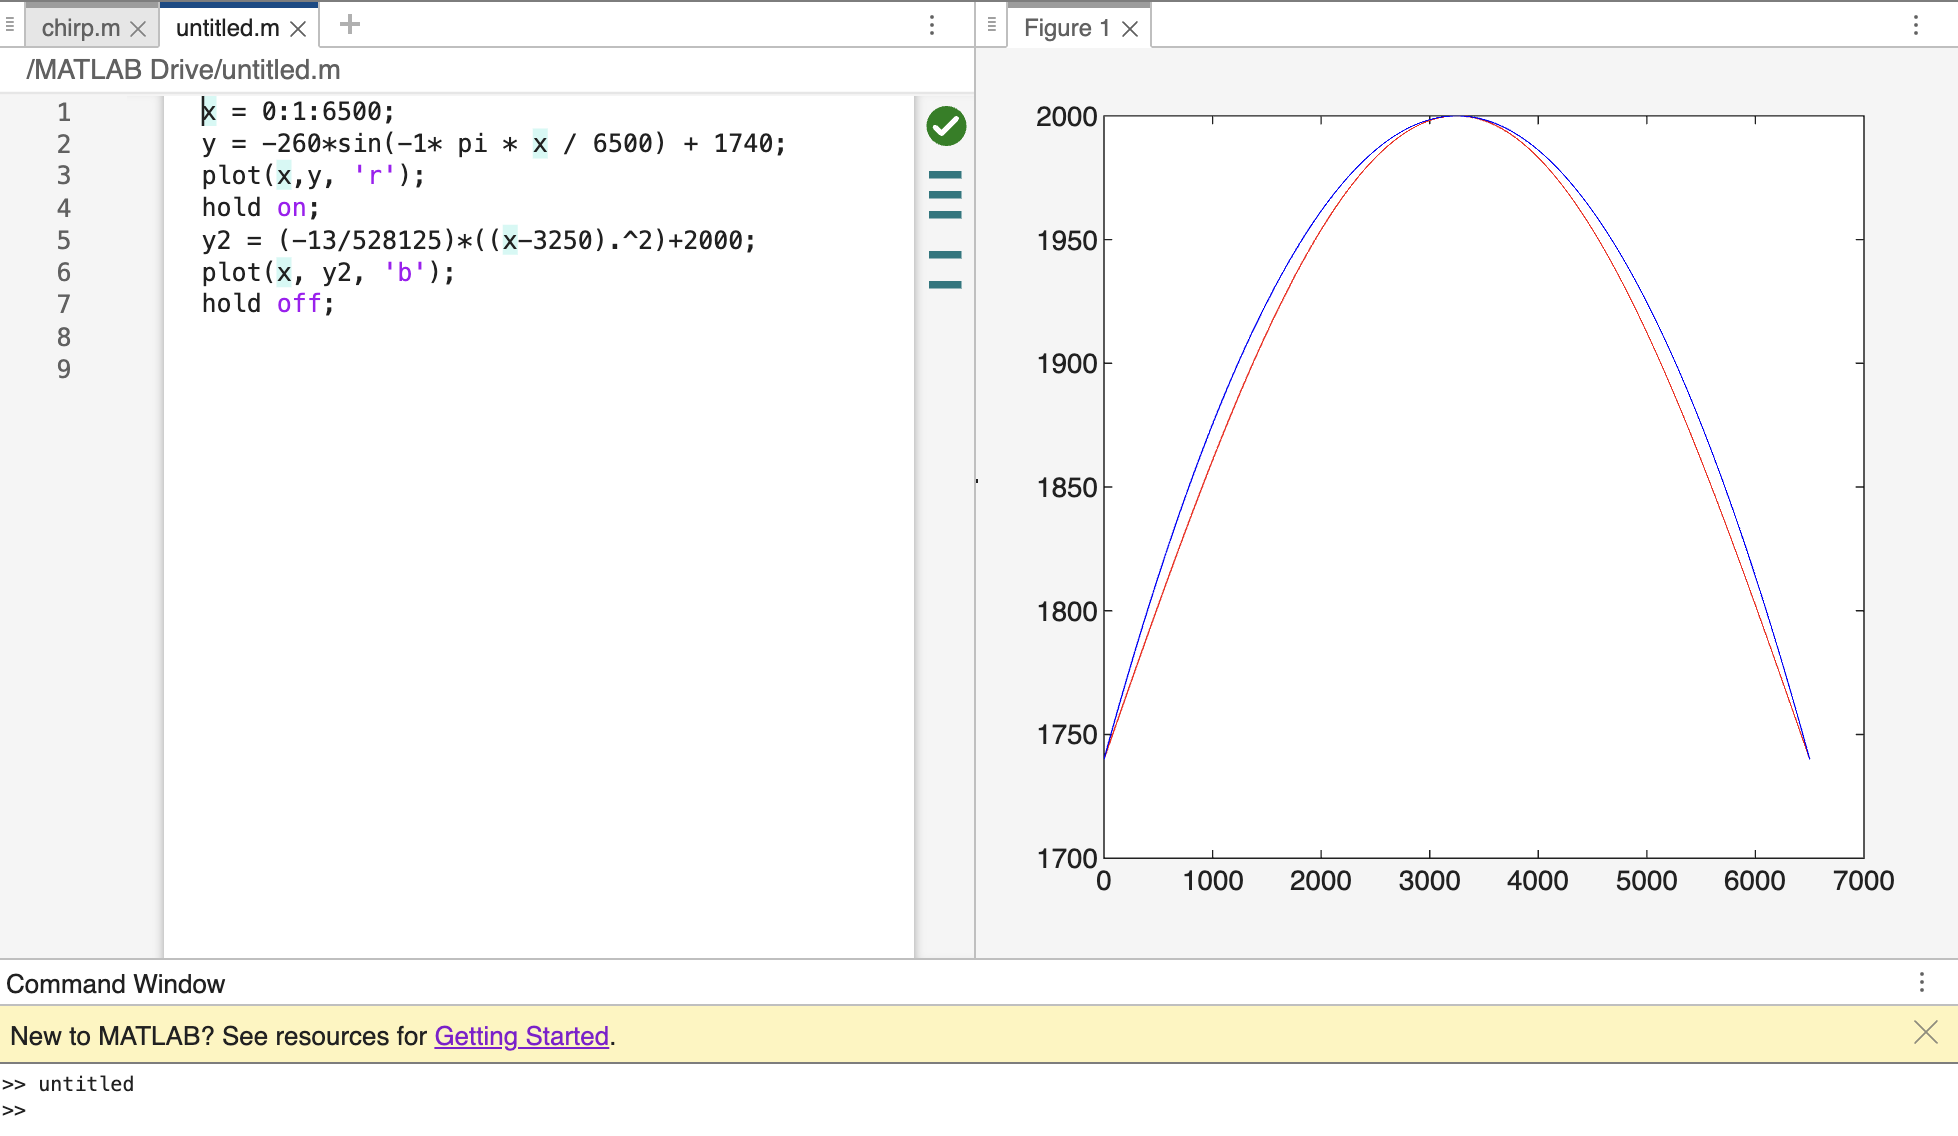Open the Getting Started link

(521, 1036)
